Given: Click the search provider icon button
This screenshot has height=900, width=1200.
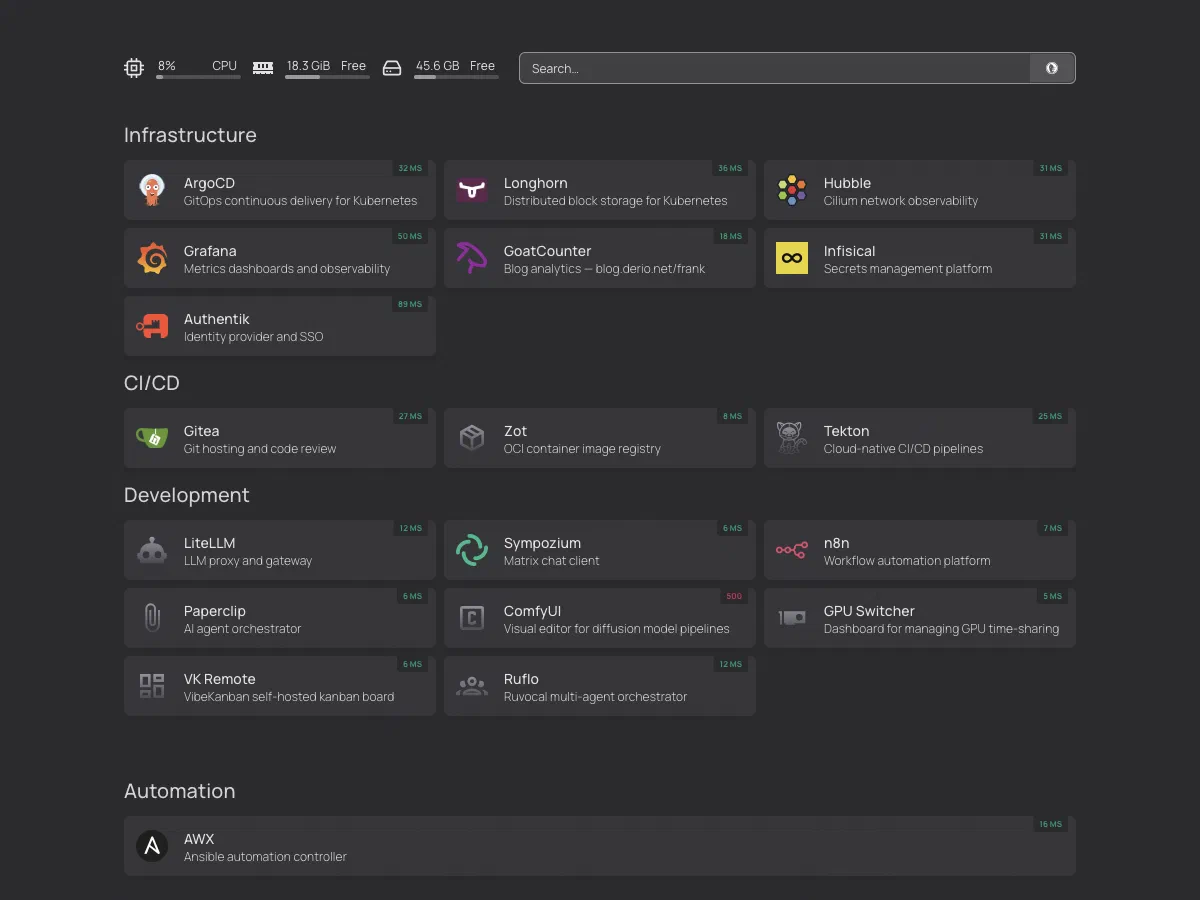Looking at the screenshot, I should coord(1052,68).
